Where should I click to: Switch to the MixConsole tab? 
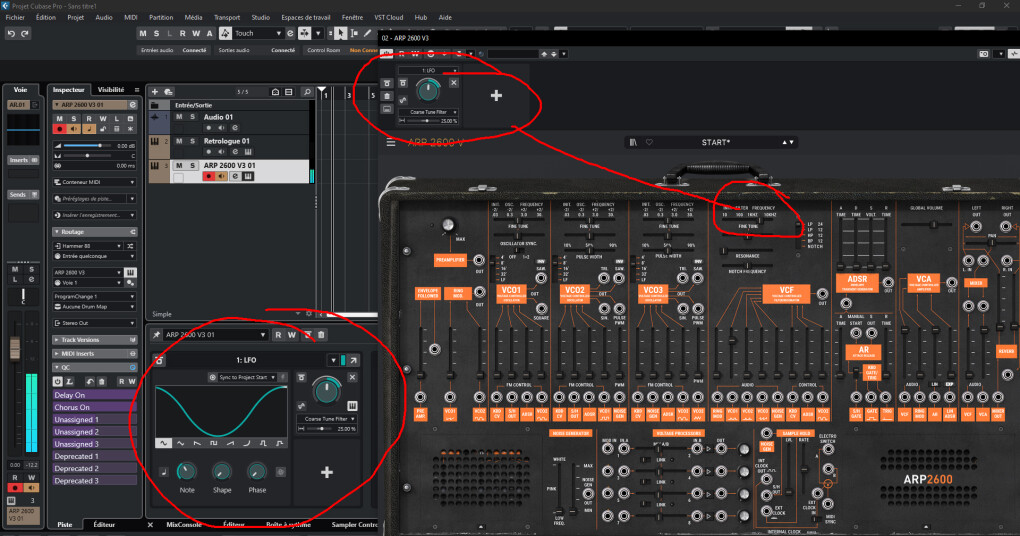183,524
